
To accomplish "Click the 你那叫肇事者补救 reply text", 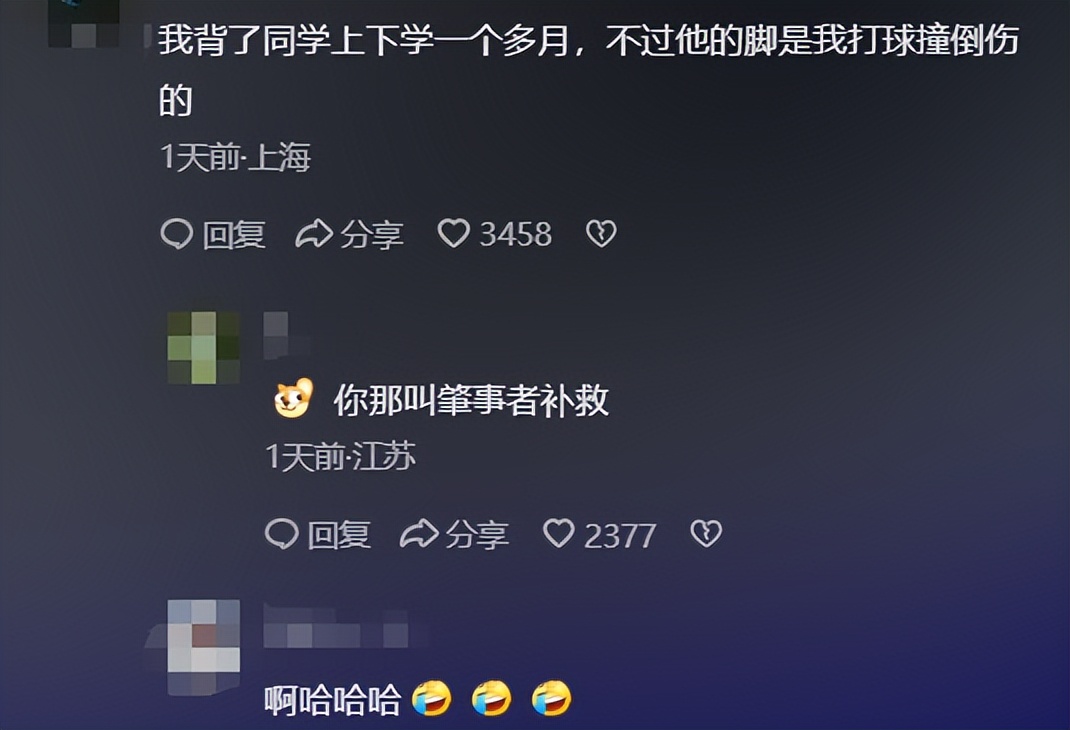I will point(471,400).
